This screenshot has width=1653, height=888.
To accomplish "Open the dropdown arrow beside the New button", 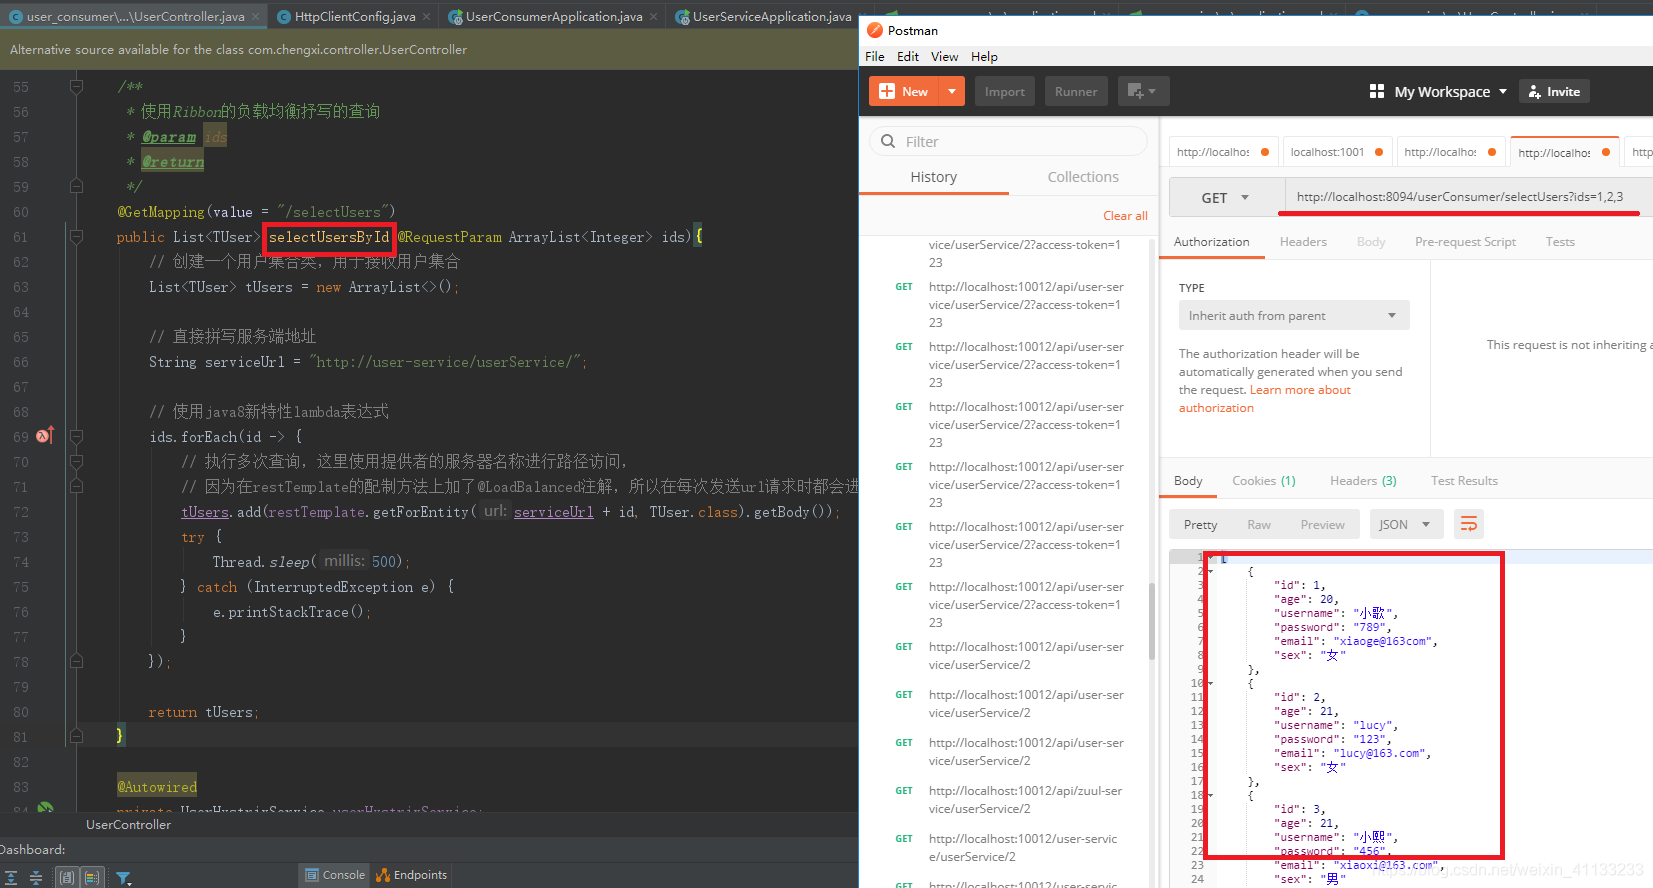I will coord(952,91).
